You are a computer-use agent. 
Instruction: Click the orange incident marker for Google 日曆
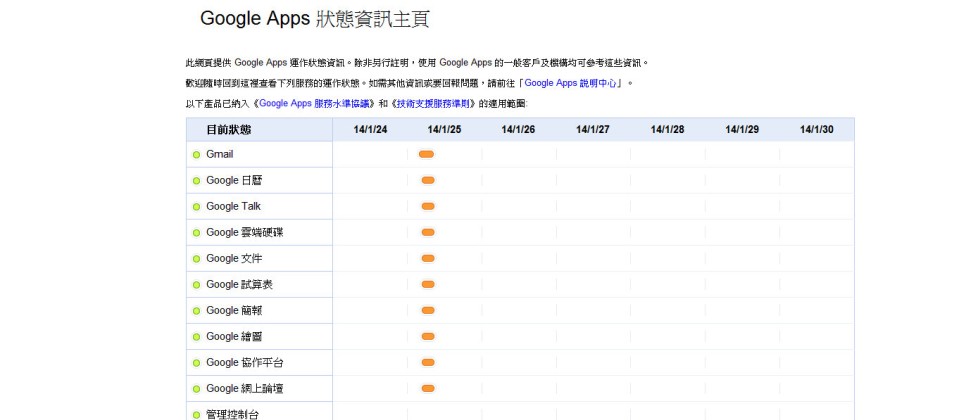click(x=428, y=180)
